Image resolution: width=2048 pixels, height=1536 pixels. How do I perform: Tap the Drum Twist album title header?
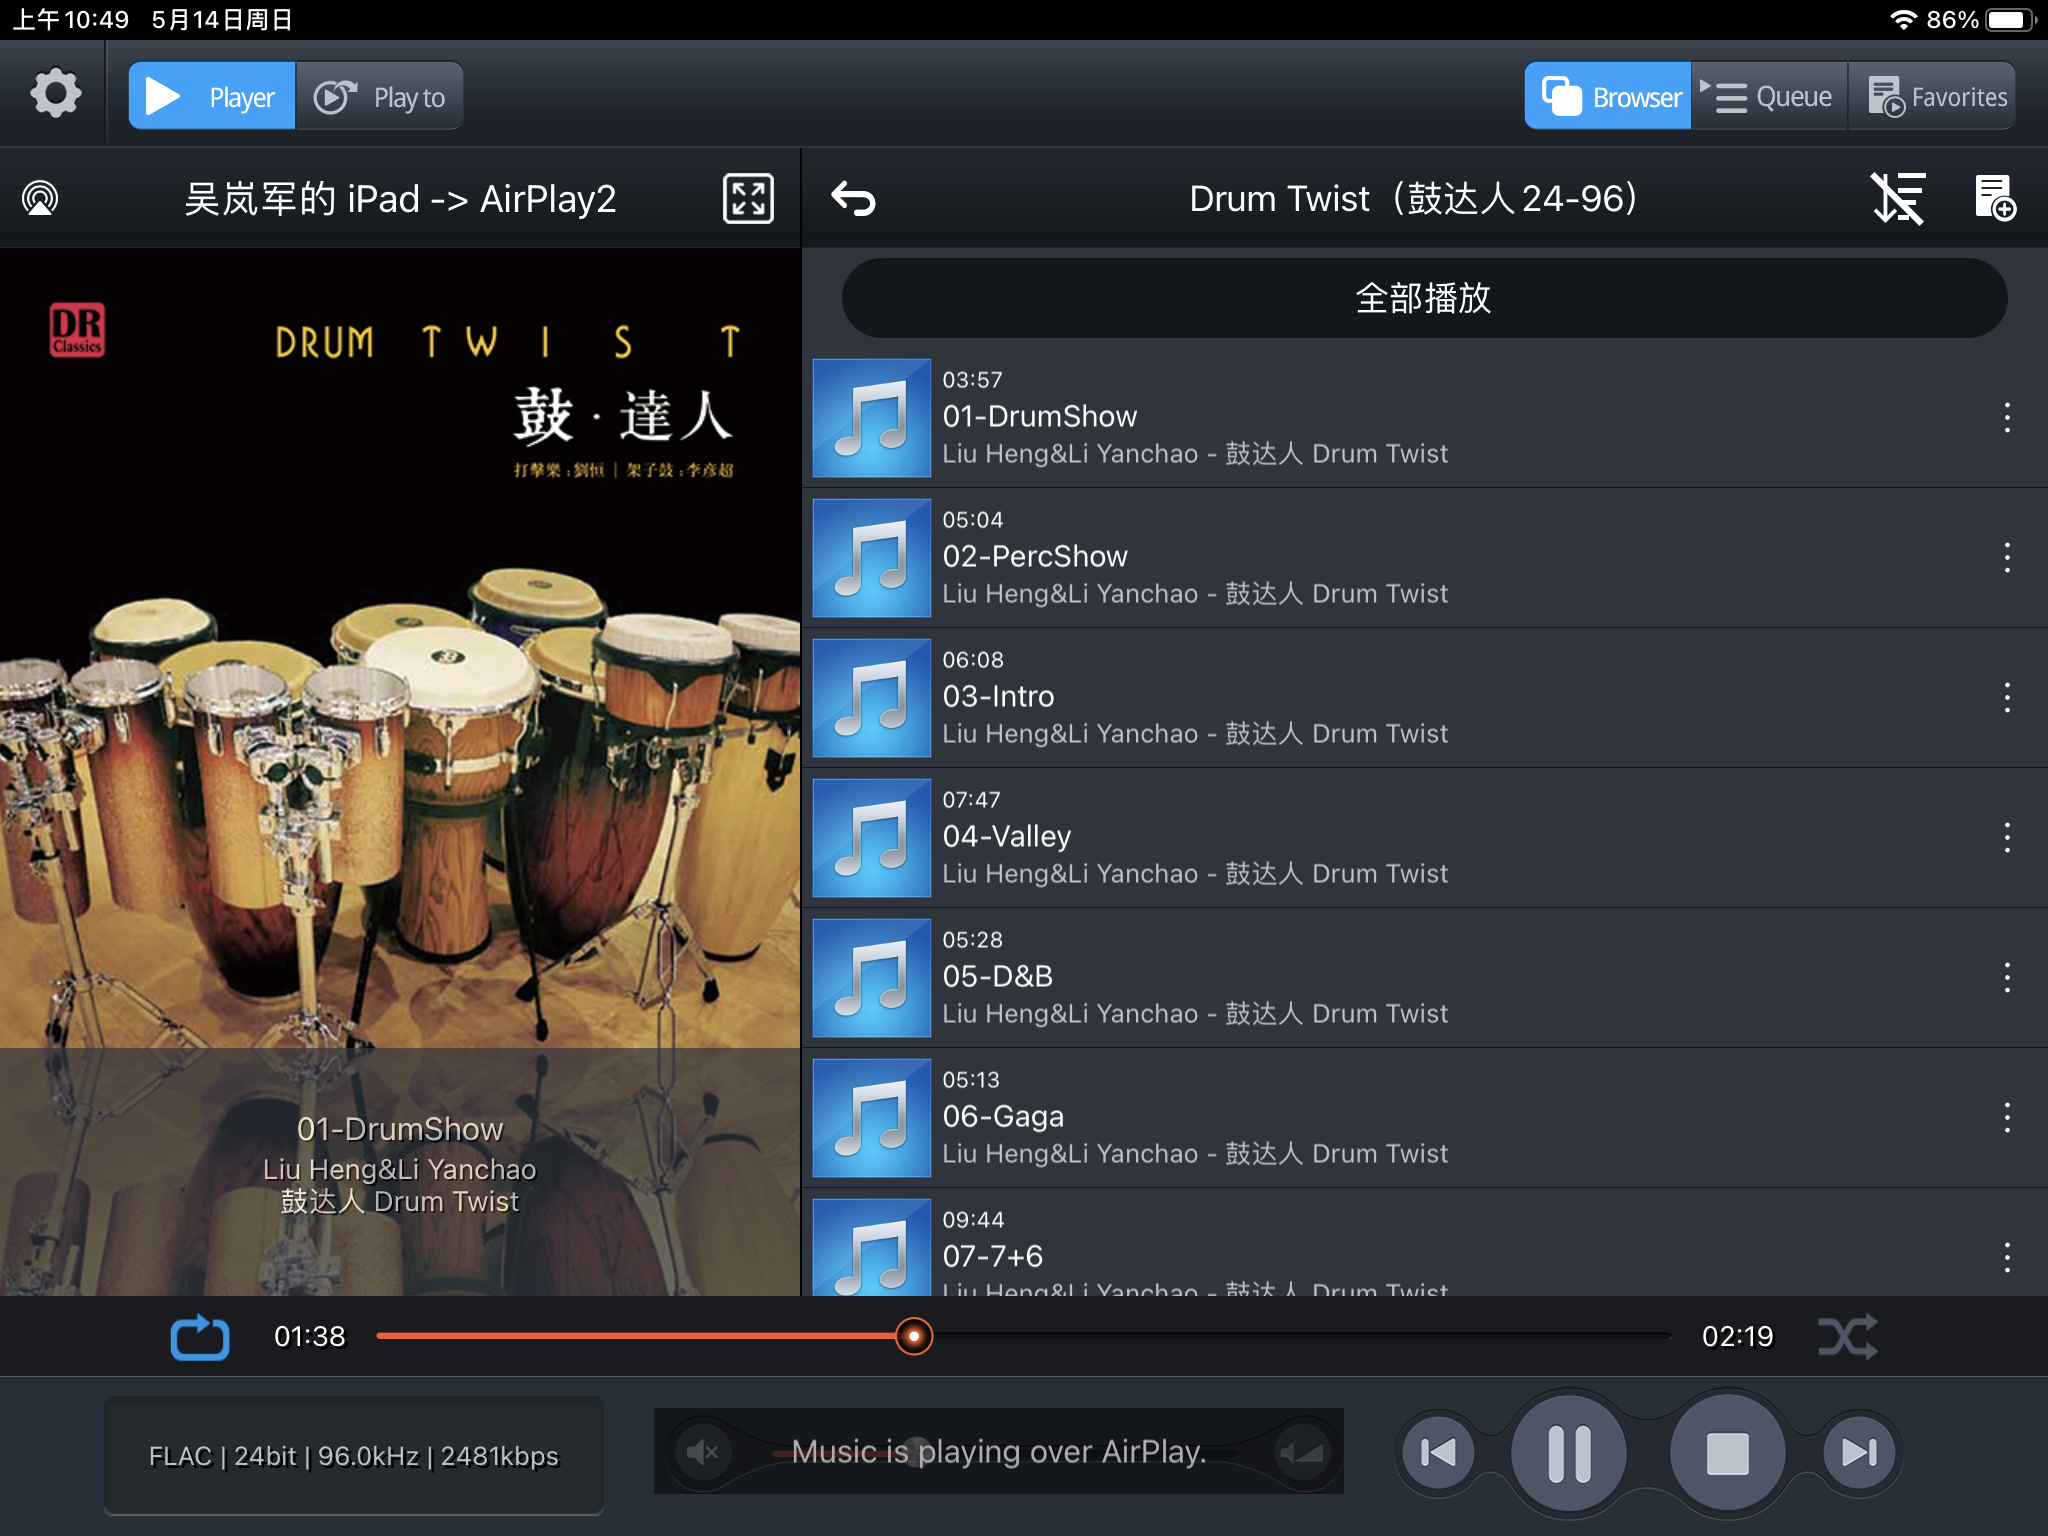point(1413,198)
